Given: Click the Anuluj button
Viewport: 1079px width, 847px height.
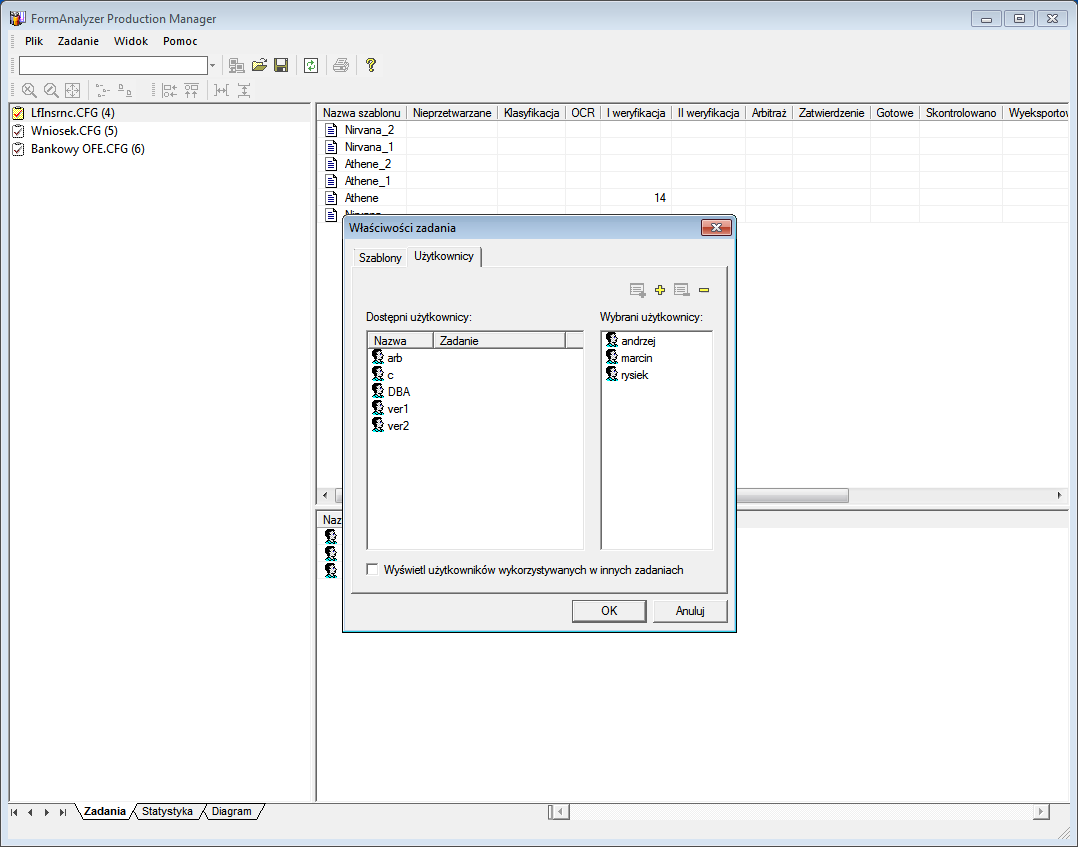Looking at the screenshot, I should tap(690, 611).
